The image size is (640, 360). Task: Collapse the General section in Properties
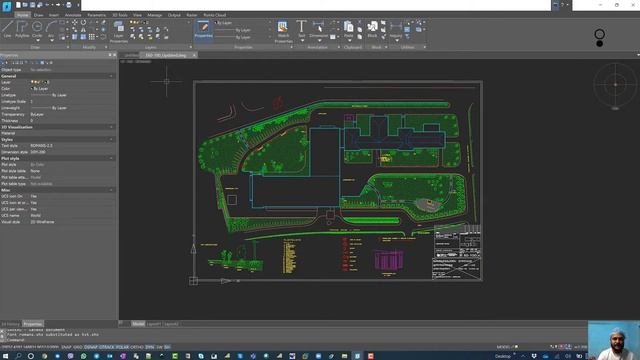coord(111,76)
